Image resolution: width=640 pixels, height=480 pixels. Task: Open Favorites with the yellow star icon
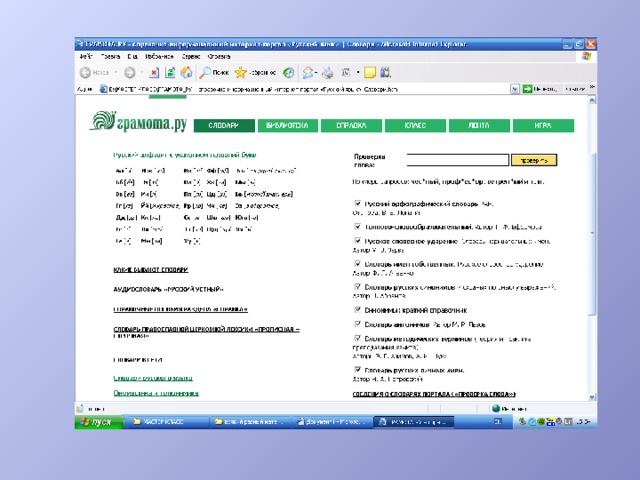point(241,73)
